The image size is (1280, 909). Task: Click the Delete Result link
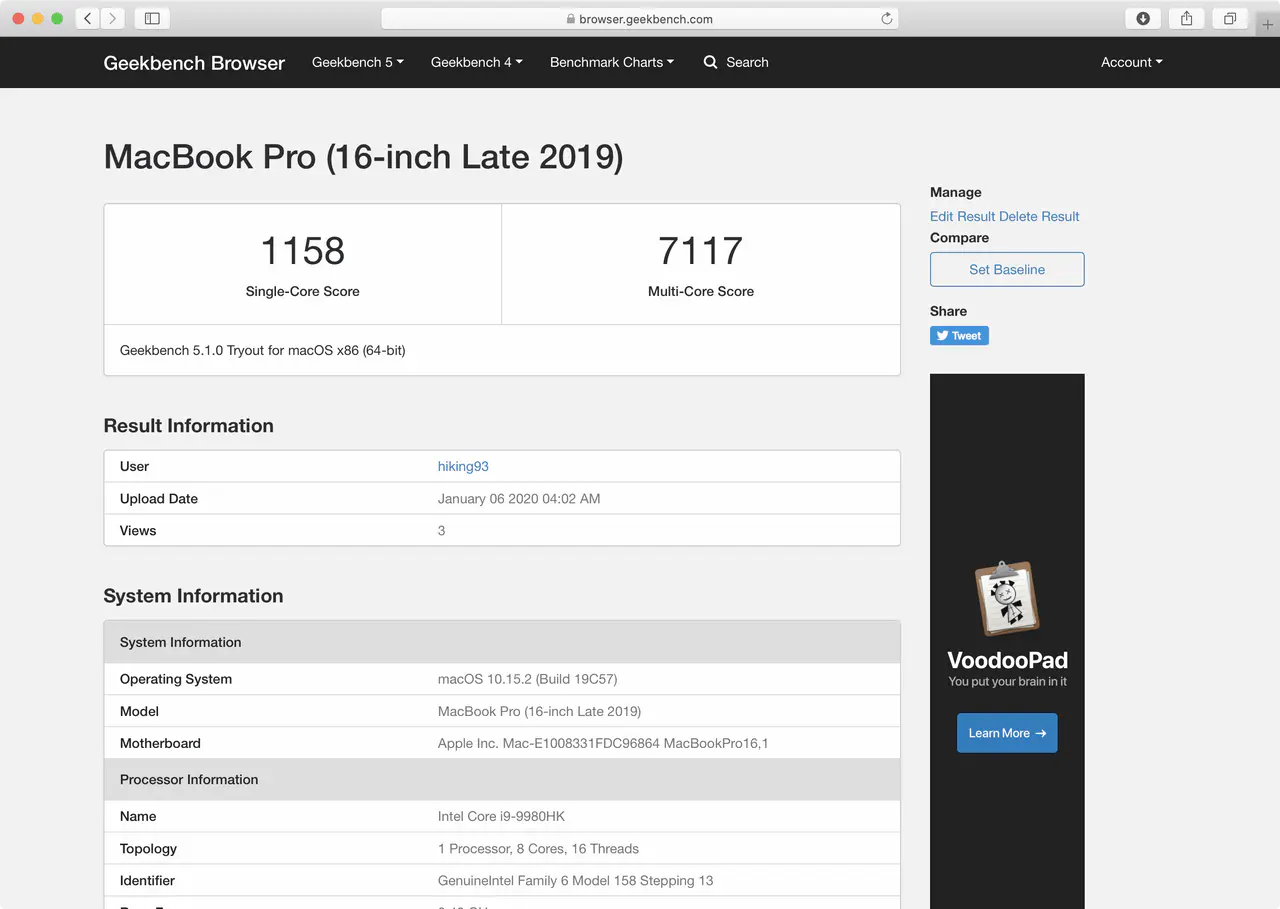tap(1040, 216)
